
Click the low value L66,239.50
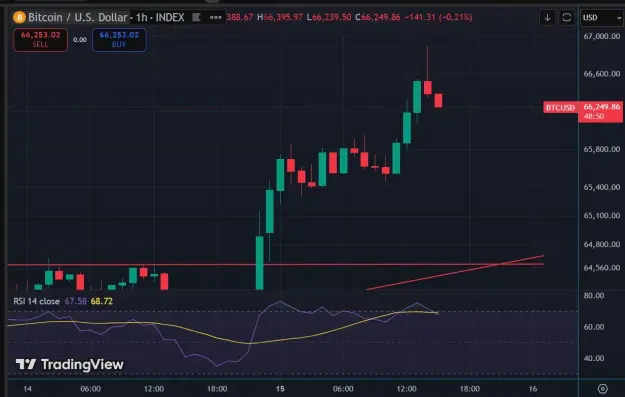(329, 17)
